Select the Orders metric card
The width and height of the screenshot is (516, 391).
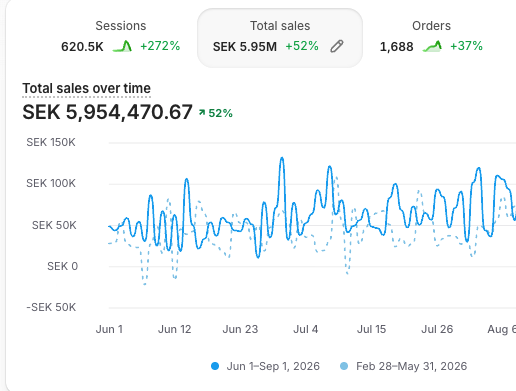point(431,38)
